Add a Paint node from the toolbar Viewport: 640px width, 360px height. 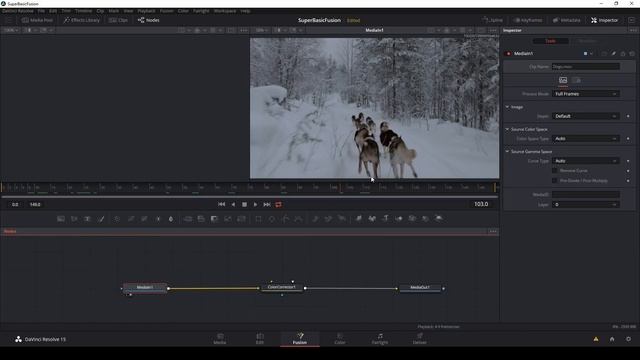(101, 219)
